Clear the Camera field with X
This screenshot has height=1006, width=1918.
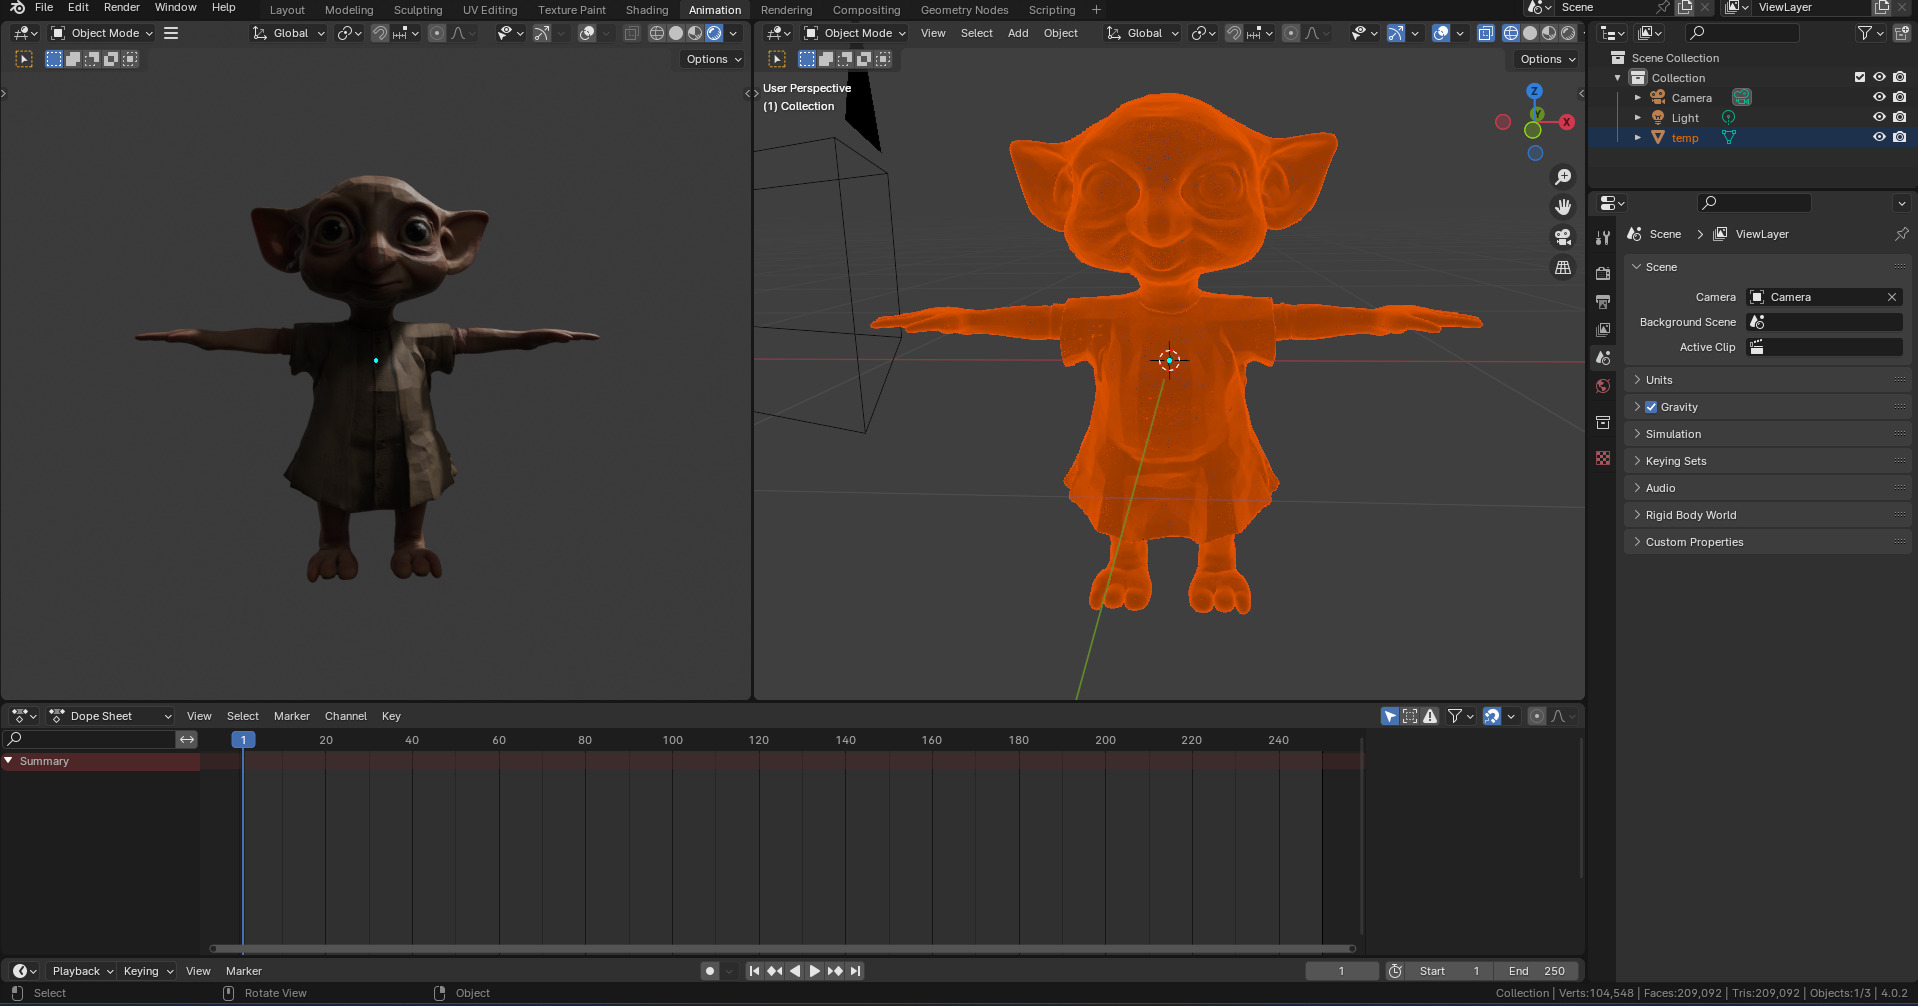point(1892,297)
